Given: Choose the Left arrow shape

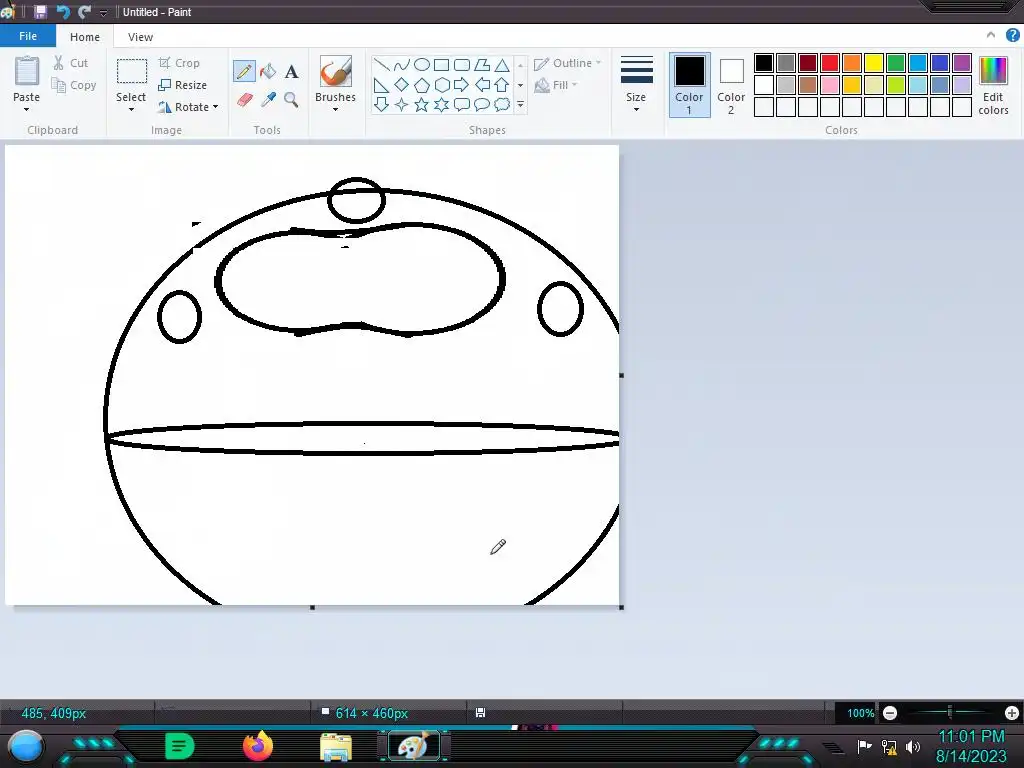Looking at the screenshot, I should [482, 85].
